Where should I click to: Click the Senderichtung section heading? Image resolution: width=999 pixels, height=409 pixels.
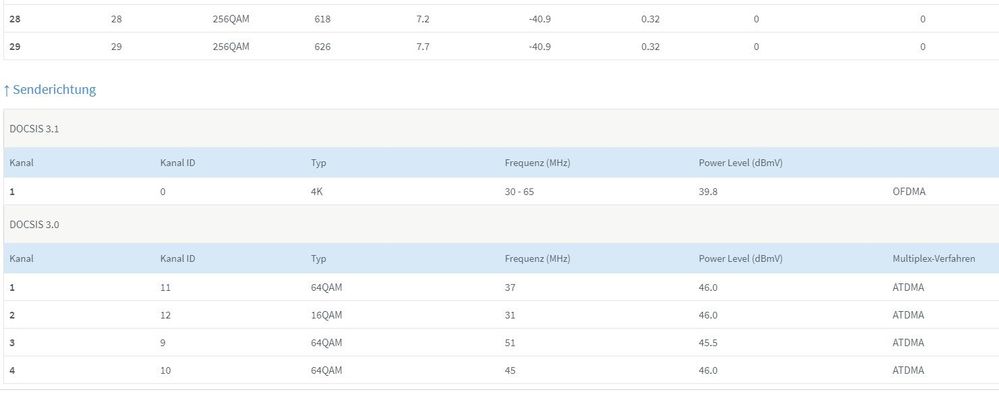pyautogui.click(x=50, y=90)
